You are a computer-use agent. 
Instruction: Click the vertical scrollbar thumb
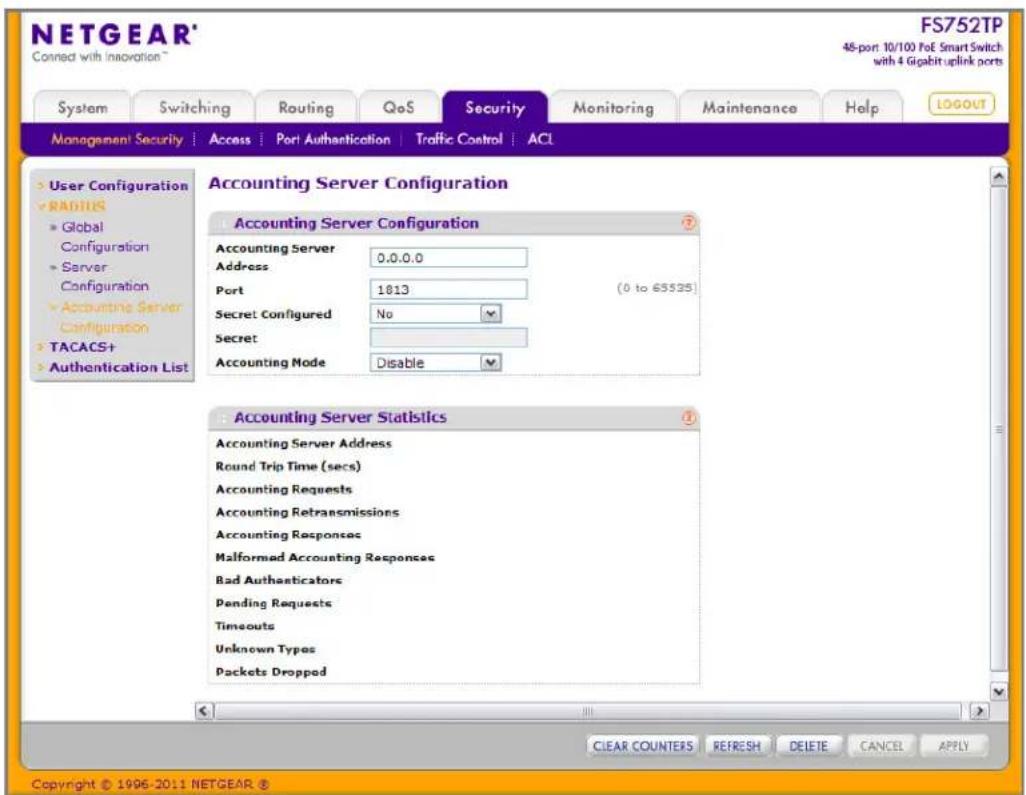point(999,429)
